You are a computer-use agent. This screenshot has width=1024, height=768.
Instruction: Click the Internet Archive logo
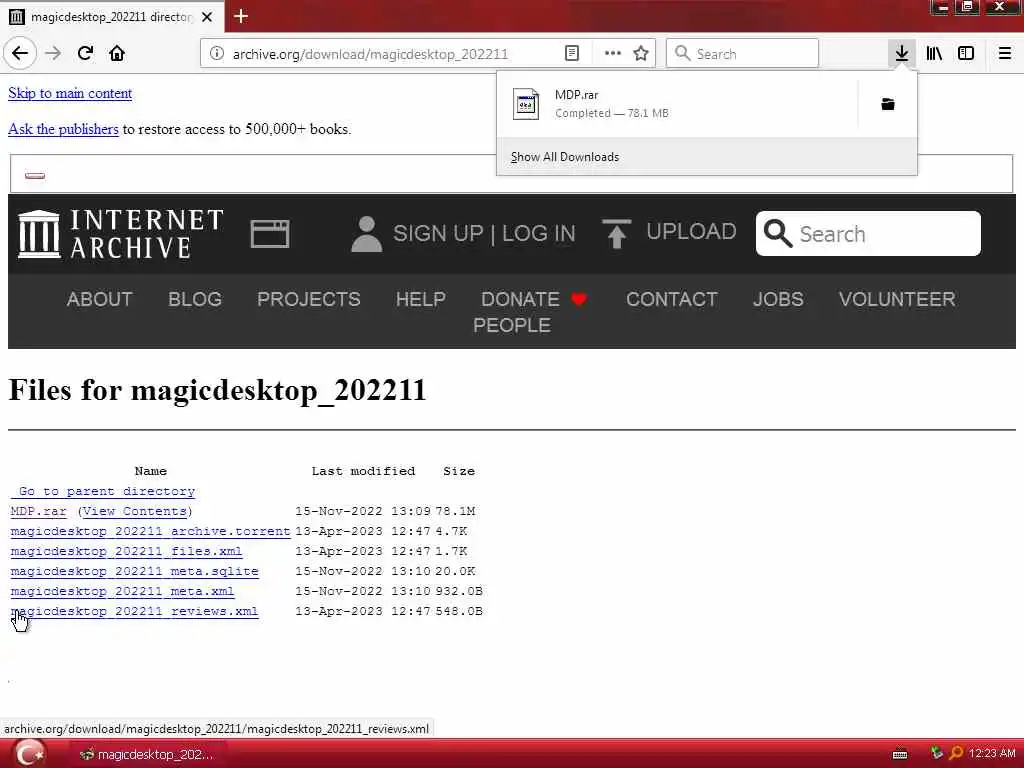(x=121, y=234)
